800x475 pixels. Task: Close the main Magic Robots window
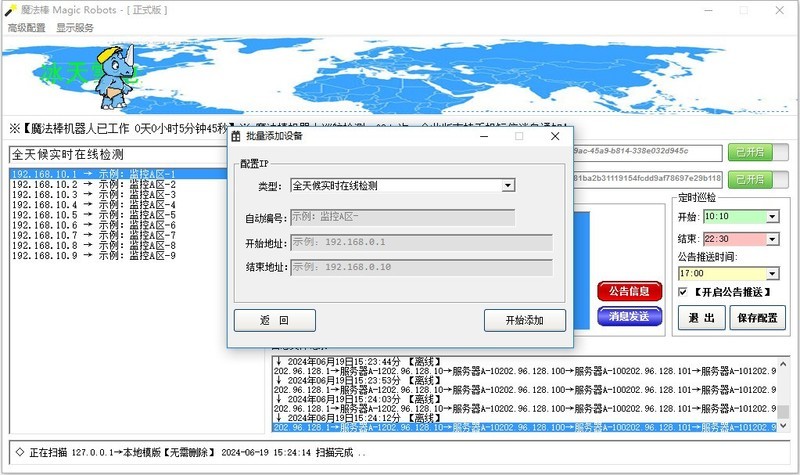[780, 10]
